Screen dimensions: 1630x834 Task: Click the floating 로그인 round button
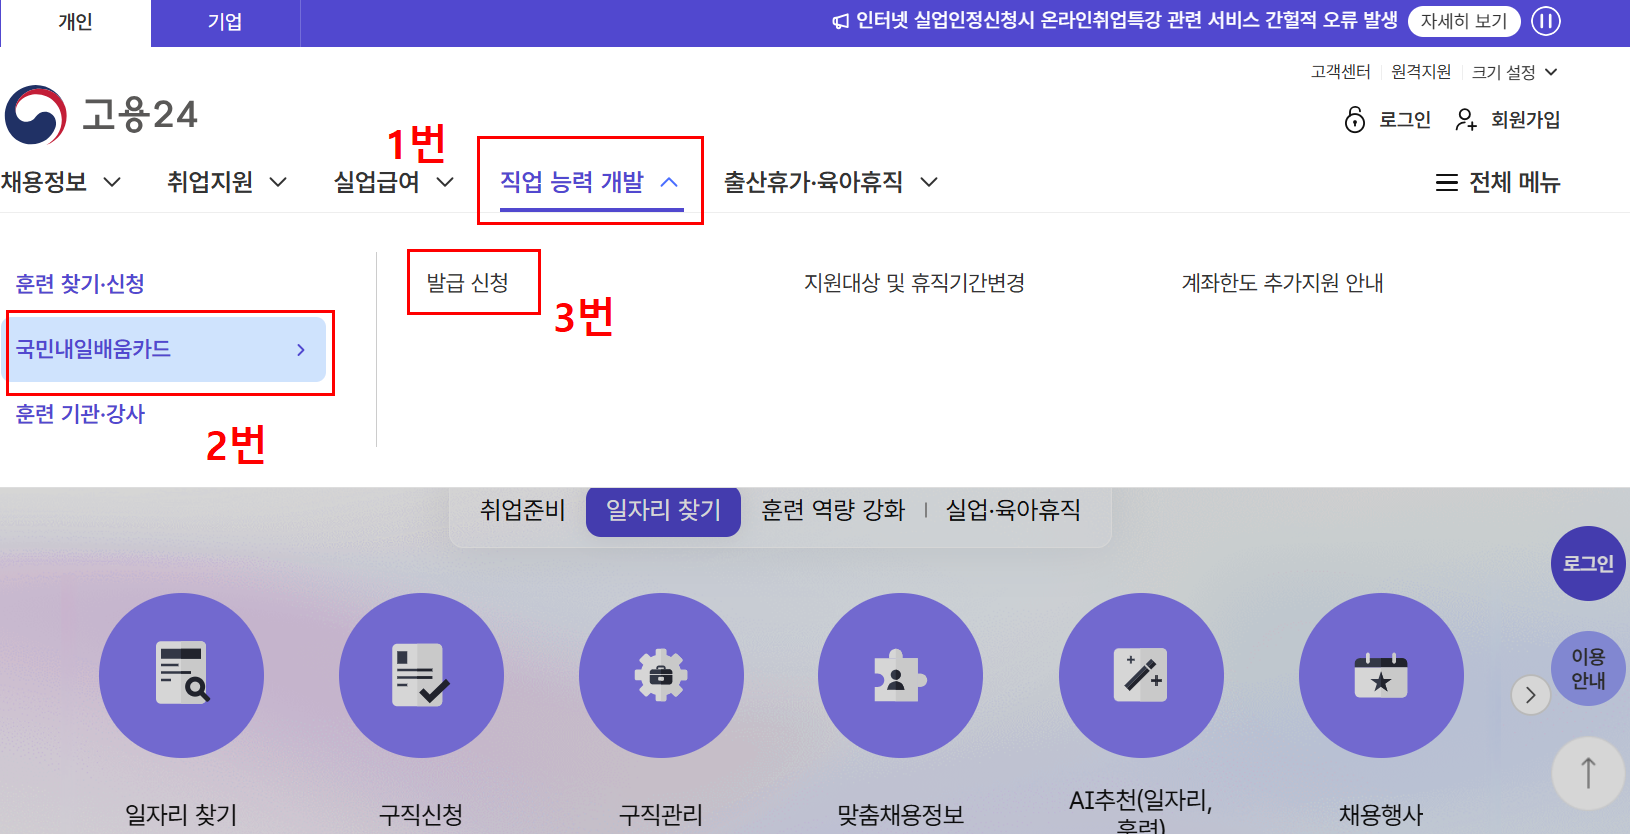tap(1588, 563)
